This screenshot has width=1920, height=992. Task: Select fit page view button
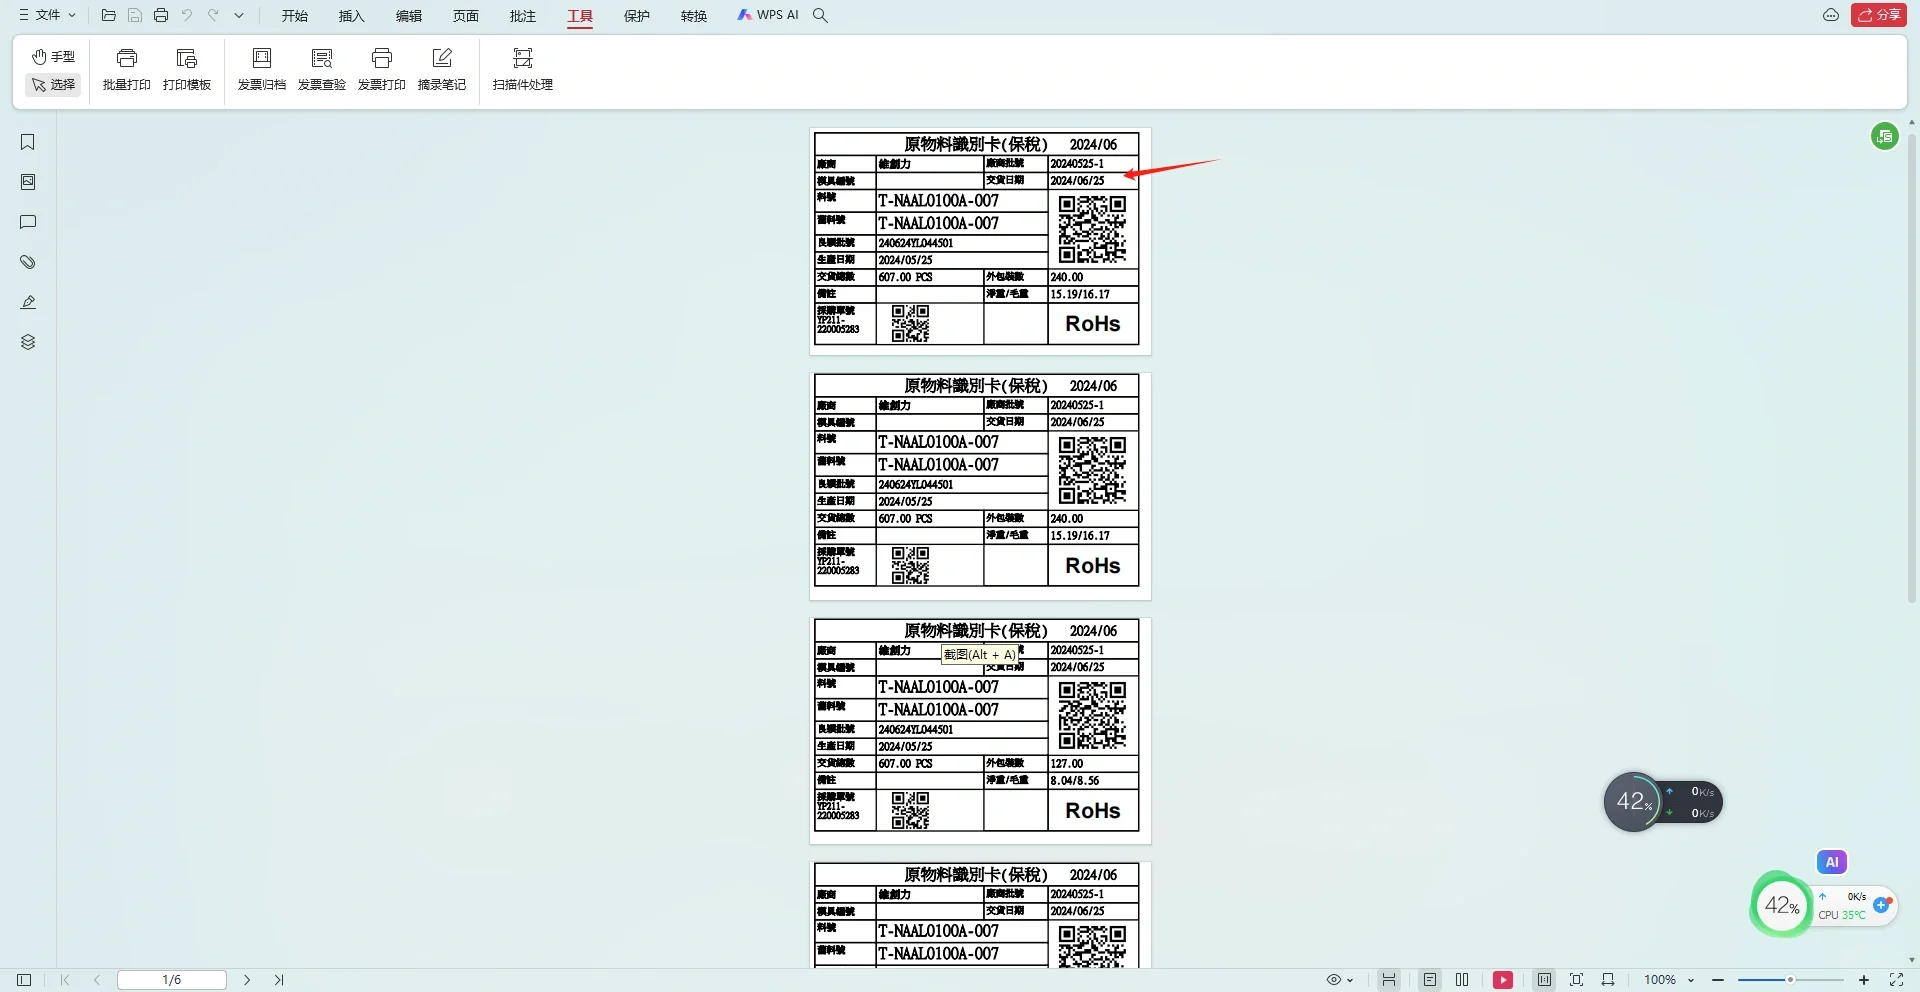1577,980
